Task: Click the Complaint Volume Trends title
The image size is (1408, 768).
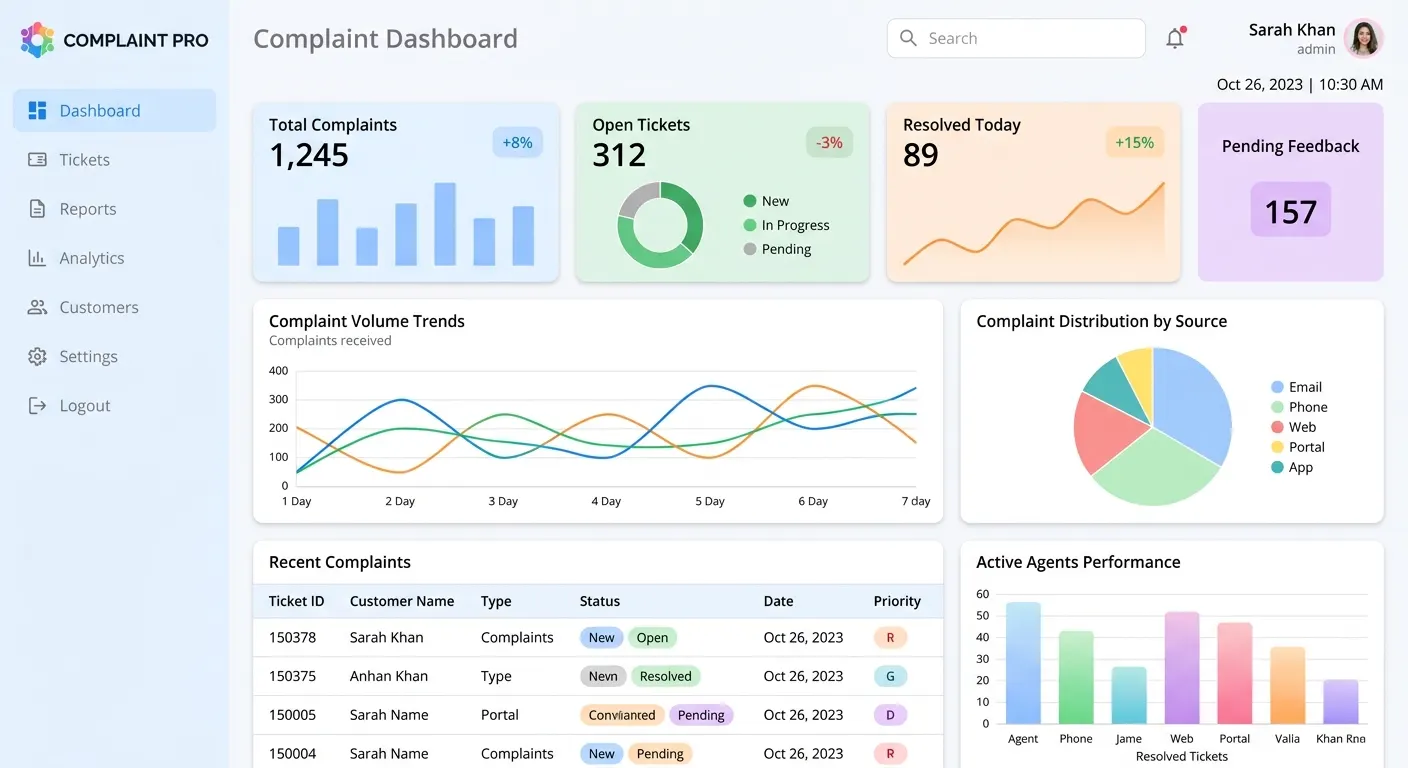Action: click(367, 321)
